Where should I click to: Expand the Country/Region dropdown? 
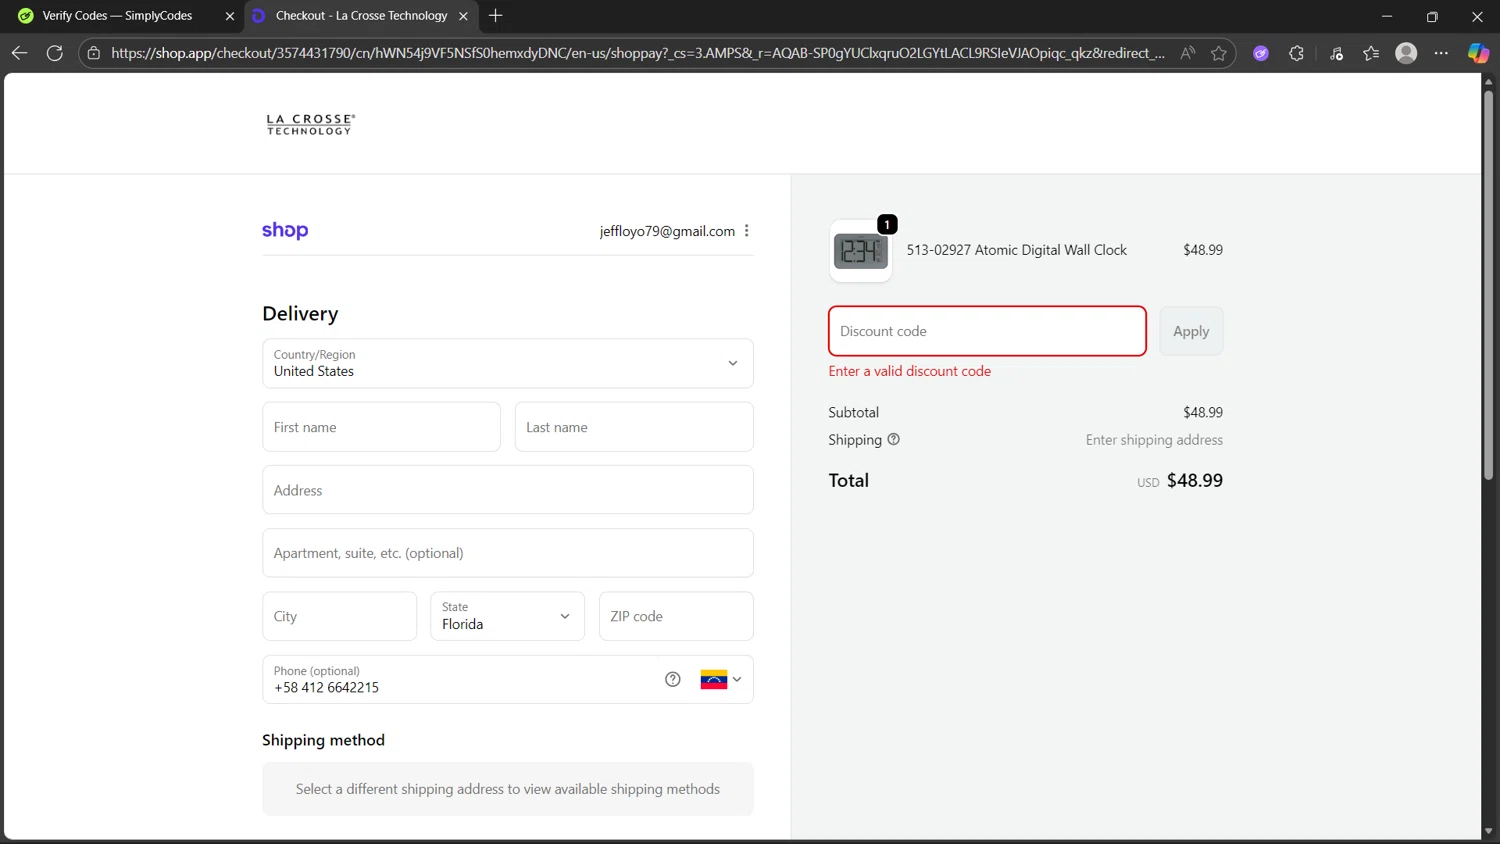pyautogui.click(x=508, y=363)
